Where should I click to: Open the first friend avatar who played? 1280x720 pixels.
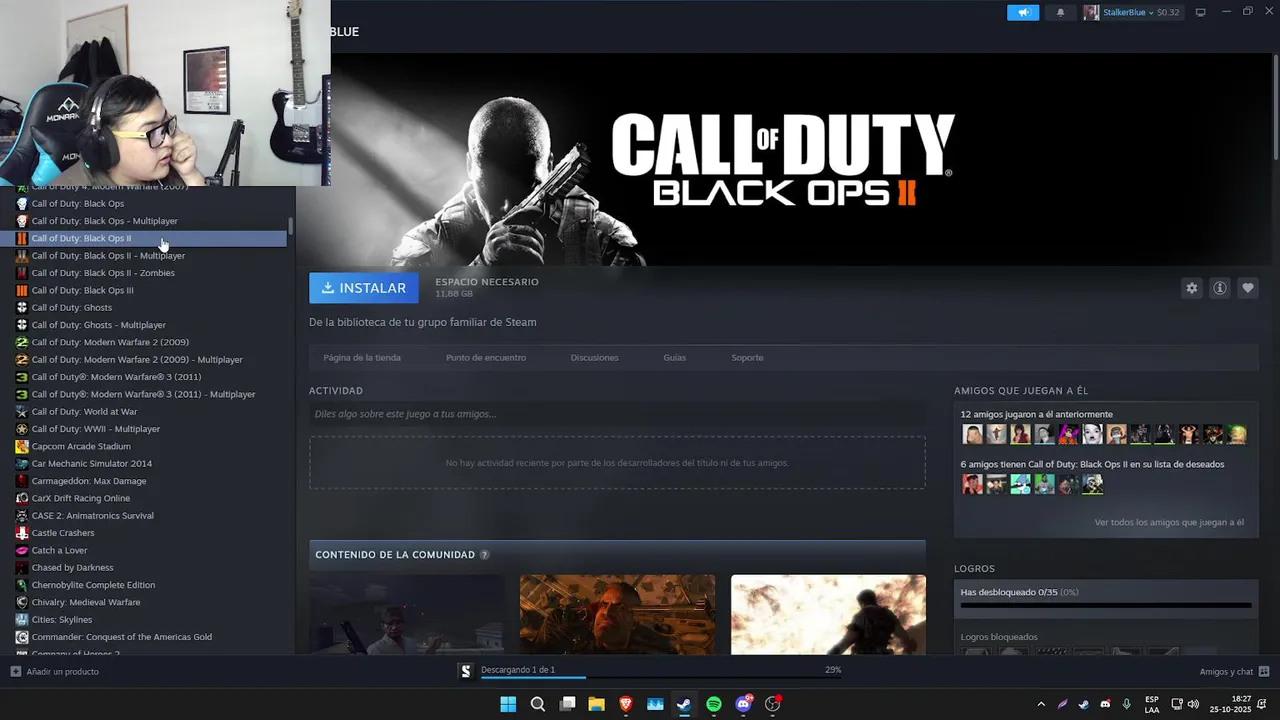(x=972, y=434)
